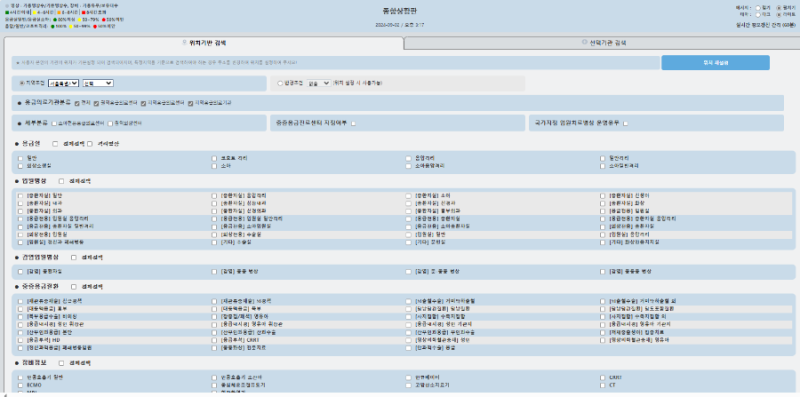Toggle 지역응급의료기관 checkbox
Image resolution: width=800 pixels, height=397 pixels.
pyautogui.click(x=190, y=103)
